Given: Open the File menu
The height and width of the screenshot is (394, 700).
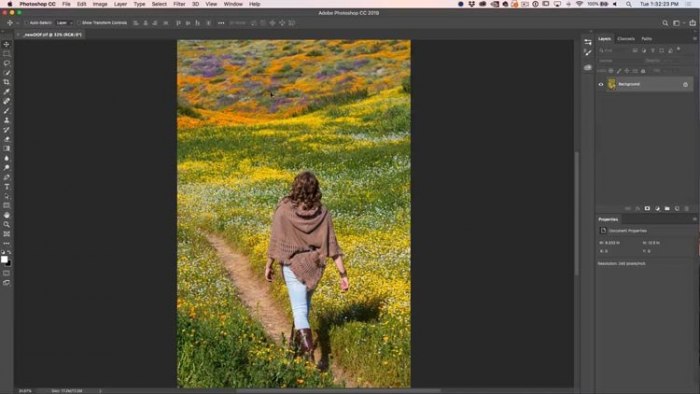Looking at the screenshot, I should click(x=66, y=4).
